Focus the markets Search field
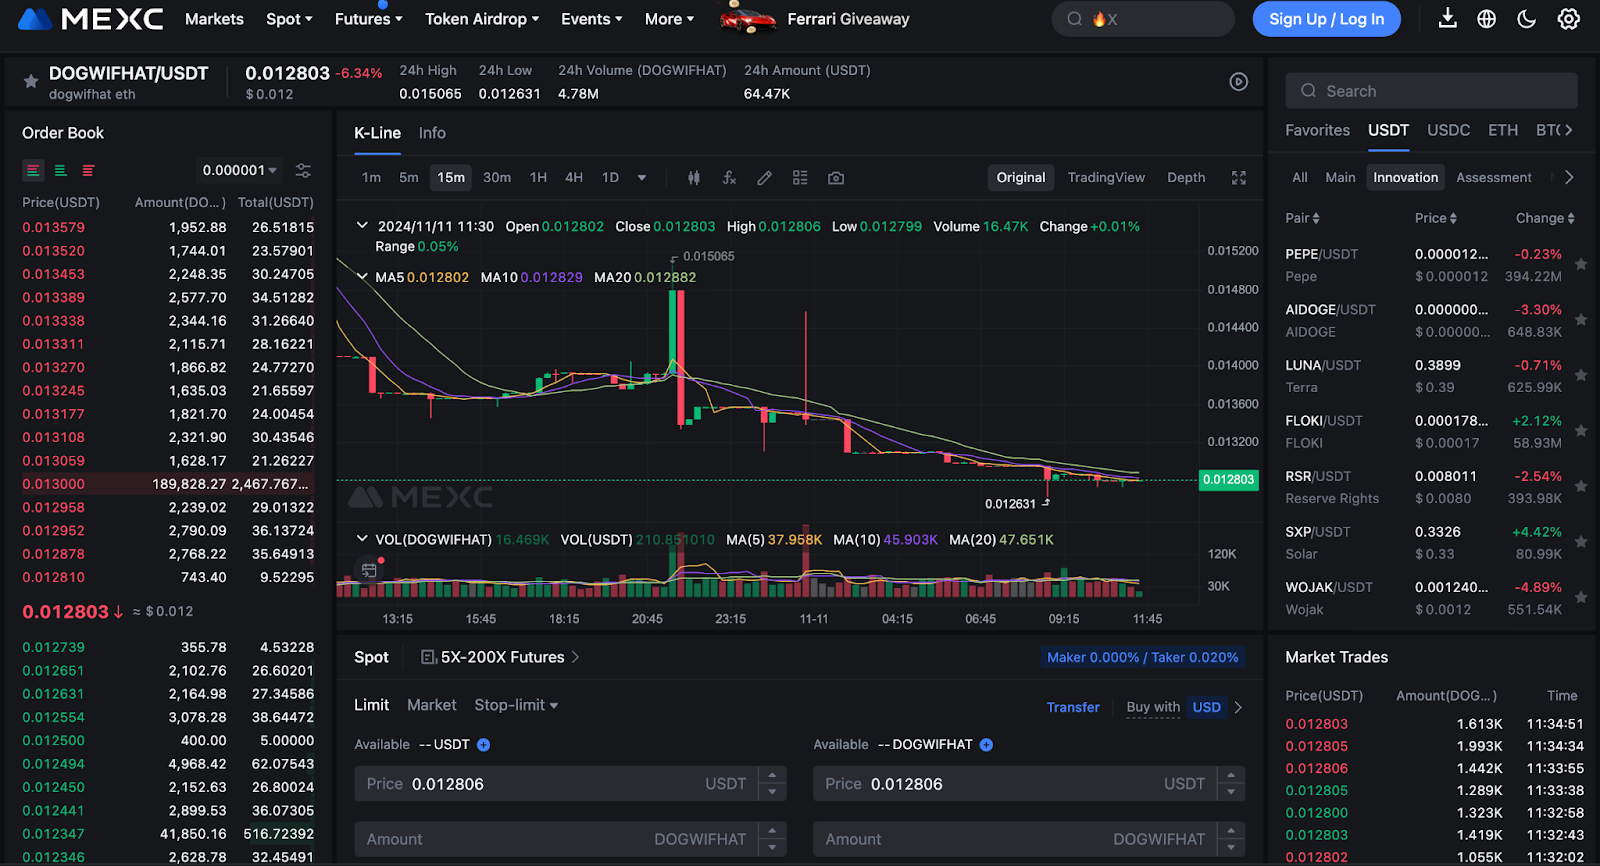1600x866 pixels. pos(1431,91)
